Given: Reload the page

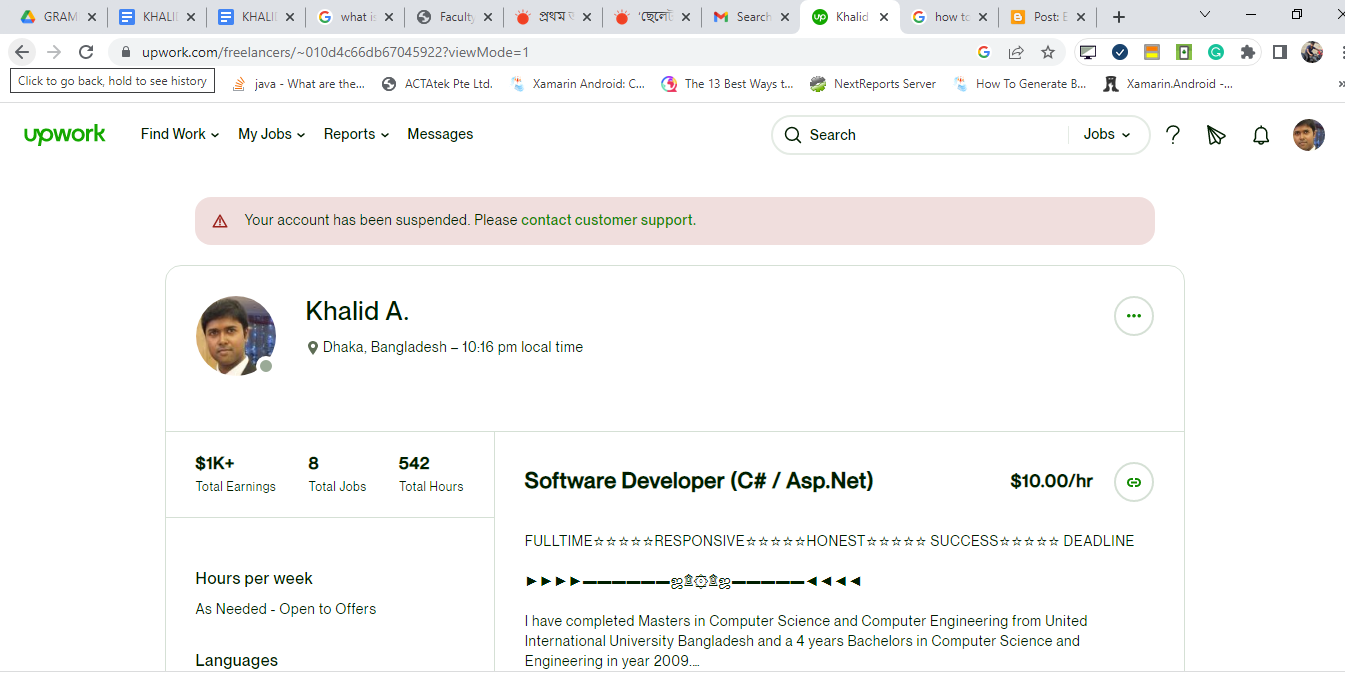Looking at the screenshot, I should point(86,52).
